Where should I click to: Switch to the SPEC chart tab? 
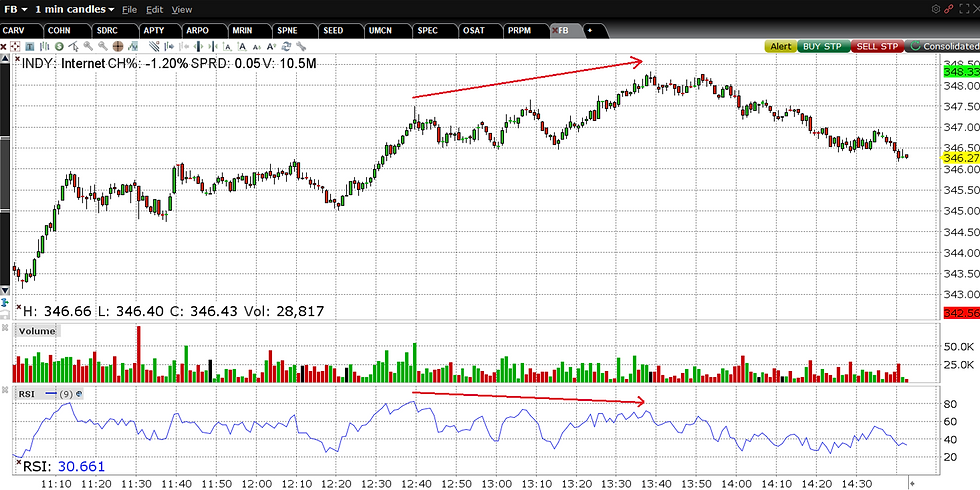(x=434, y=30)
